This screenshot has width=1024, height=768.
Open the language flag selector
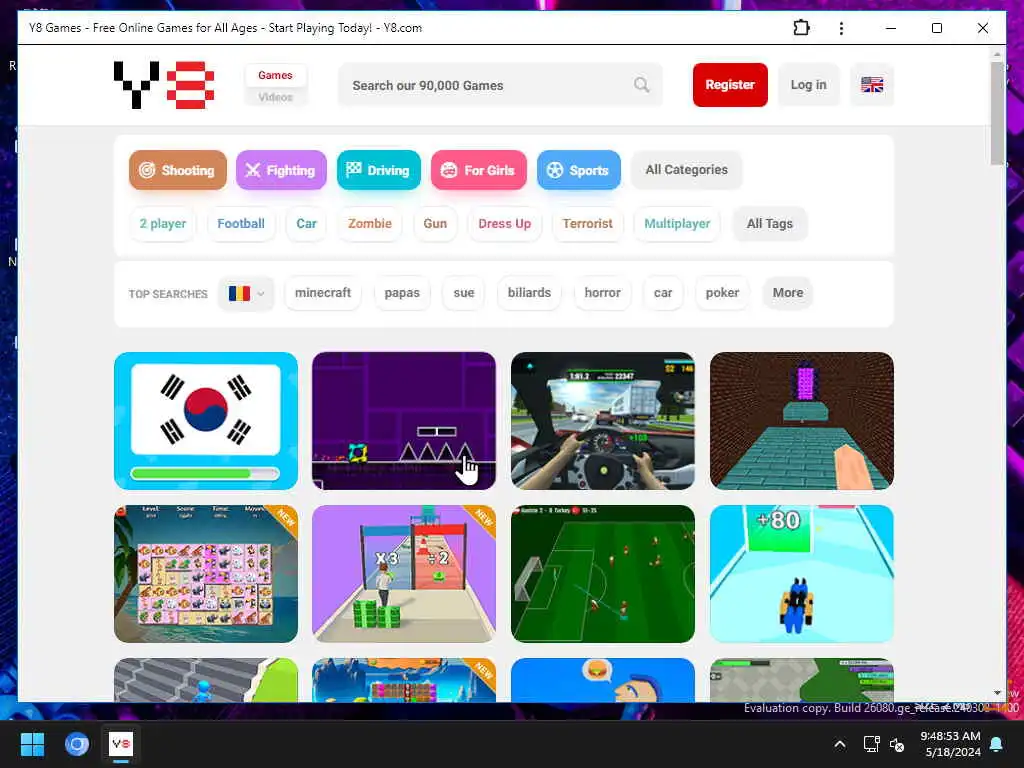point(872,85)
